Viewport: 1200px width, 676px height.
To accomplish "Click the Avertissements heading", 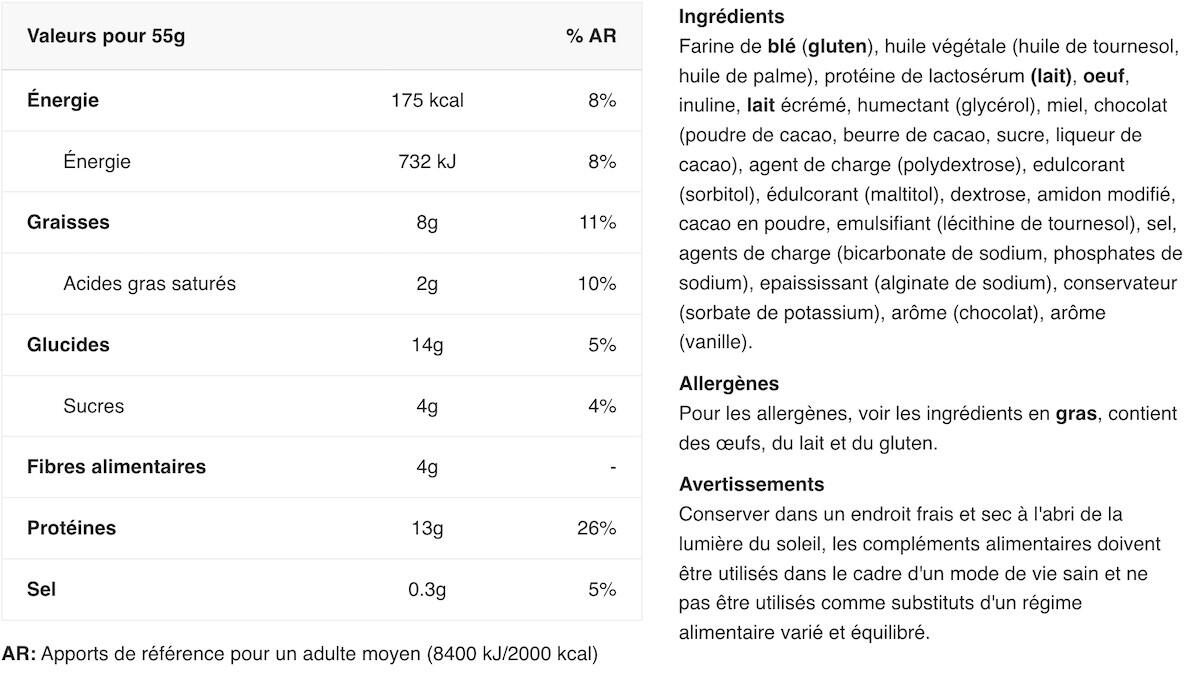I will pyautogui.click(x=752, y=485).
